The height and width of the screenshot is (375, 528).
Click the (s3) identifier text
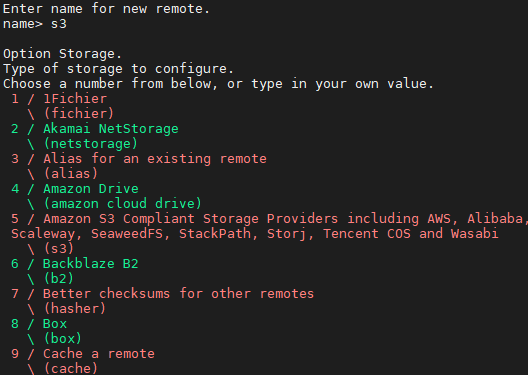[59, 249]
